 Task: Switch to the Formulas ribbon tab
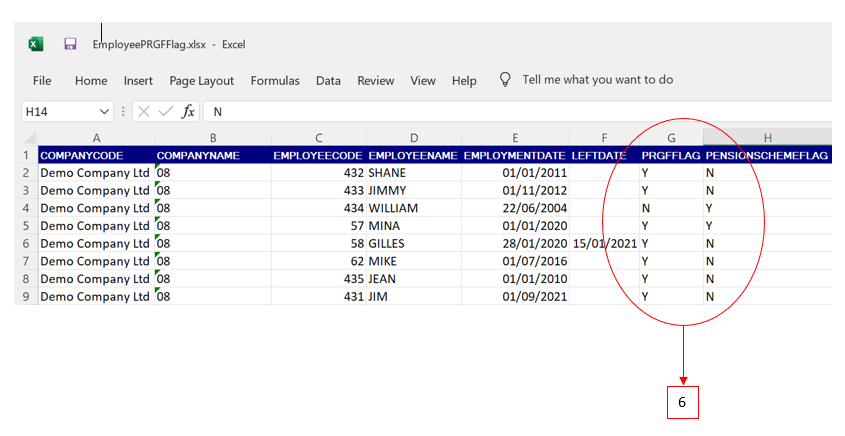275,81
